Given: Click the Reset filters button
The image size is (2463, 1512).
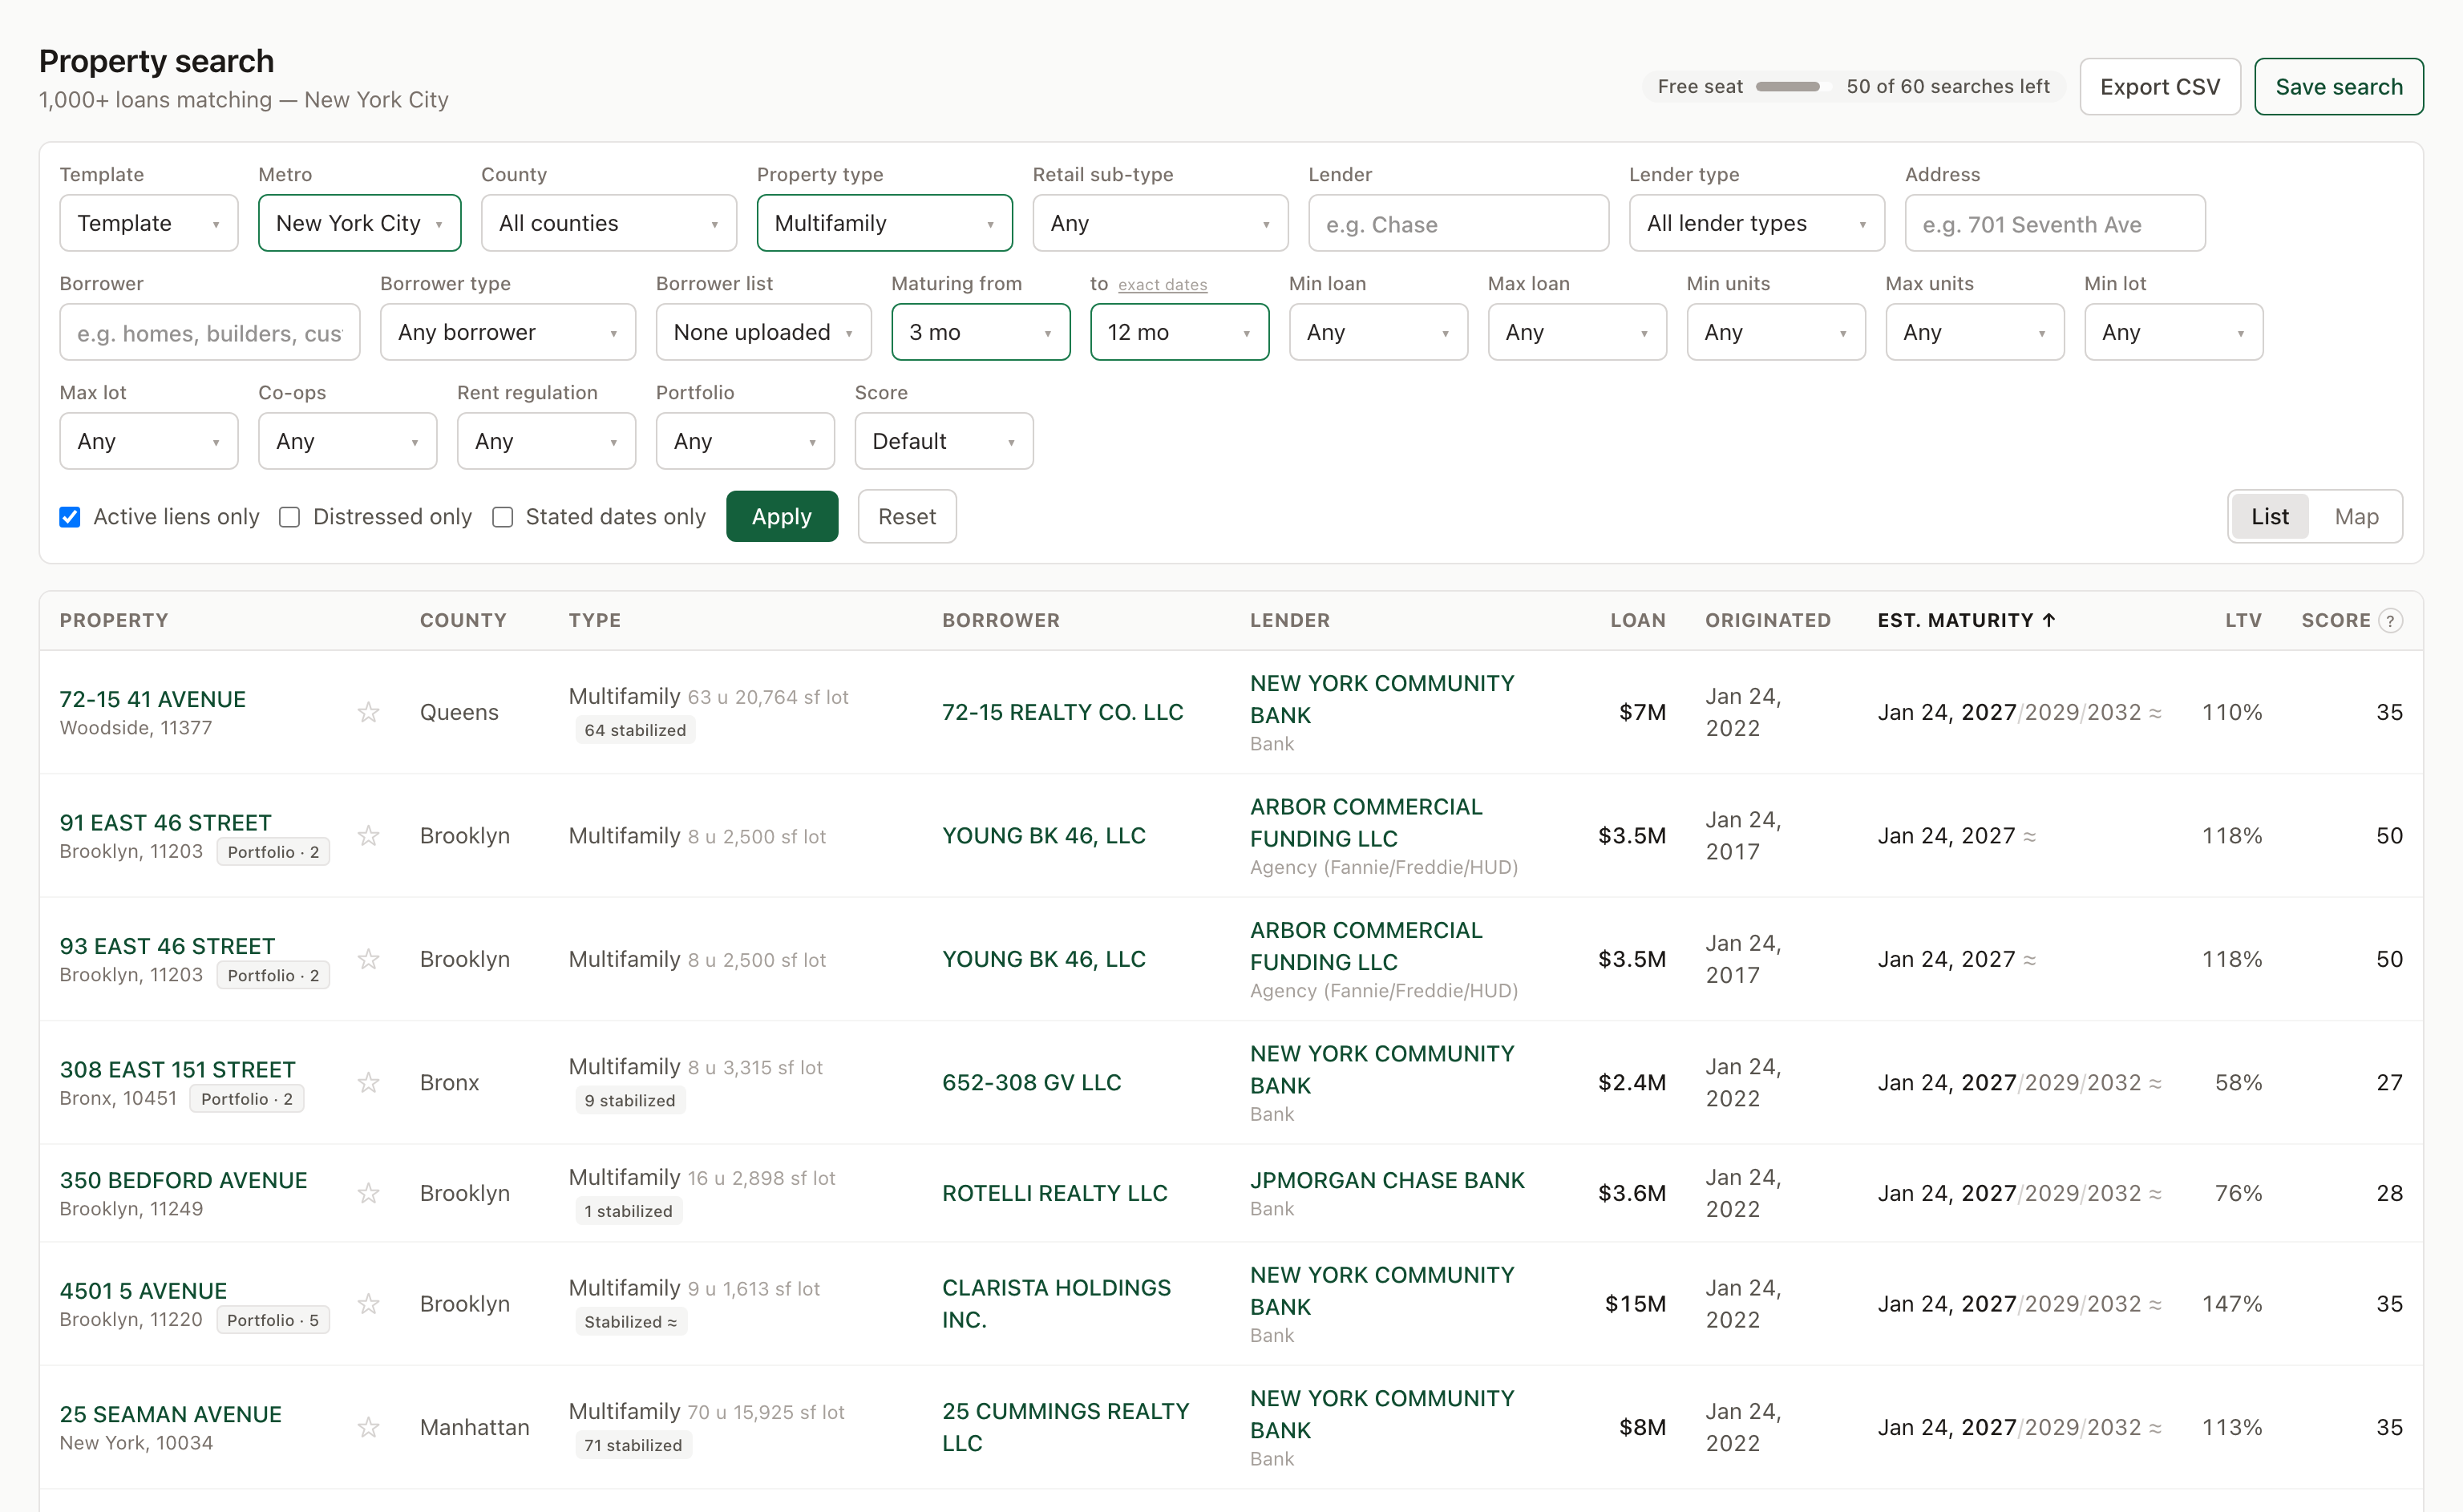Looking at the screenshot, I should click(x=907, y=517).
